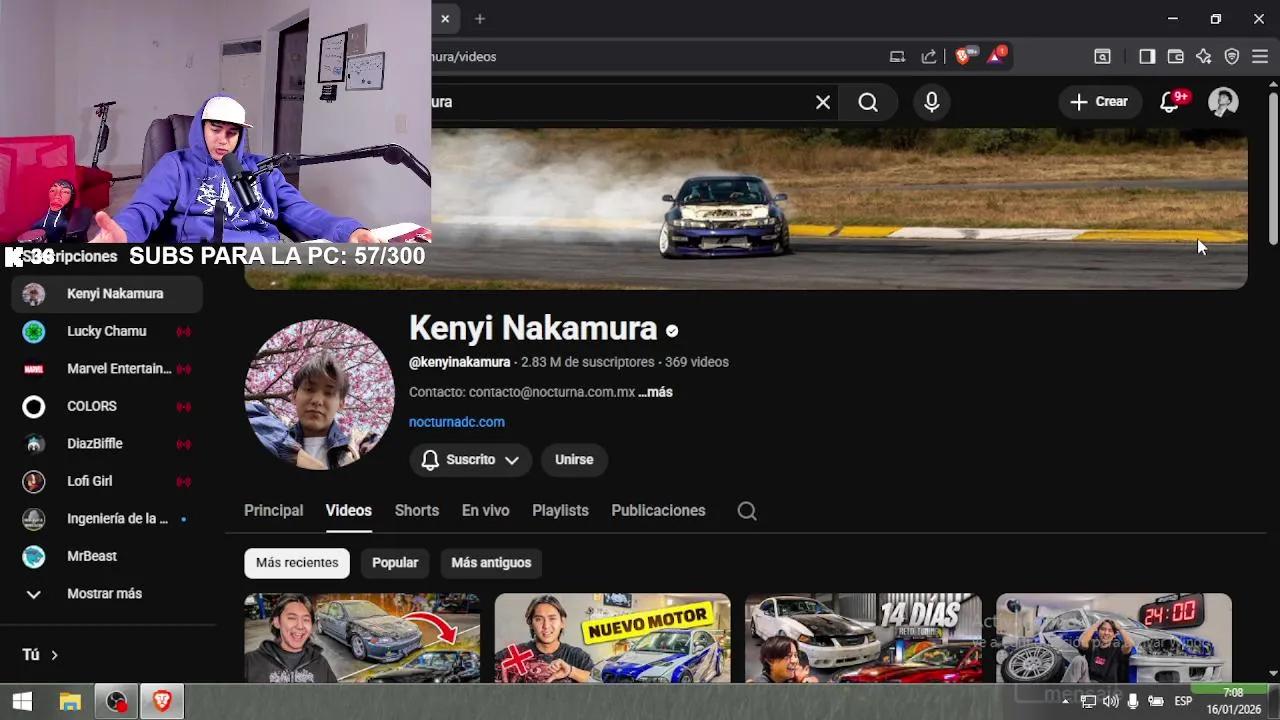Open Brave Rewards triangle icon
1280x720 pixels.
[x=996, y=57]
